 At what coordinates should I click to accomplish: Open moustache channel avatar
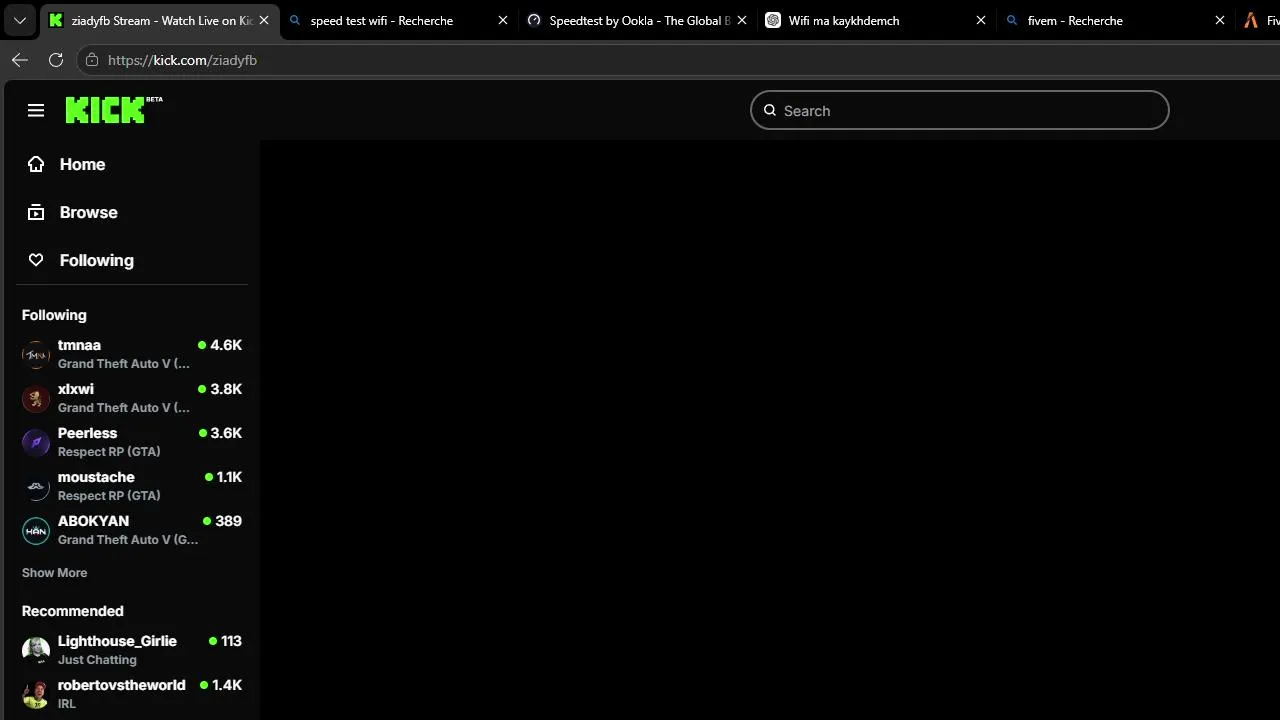pyautogui.click(x=36, y=486)
